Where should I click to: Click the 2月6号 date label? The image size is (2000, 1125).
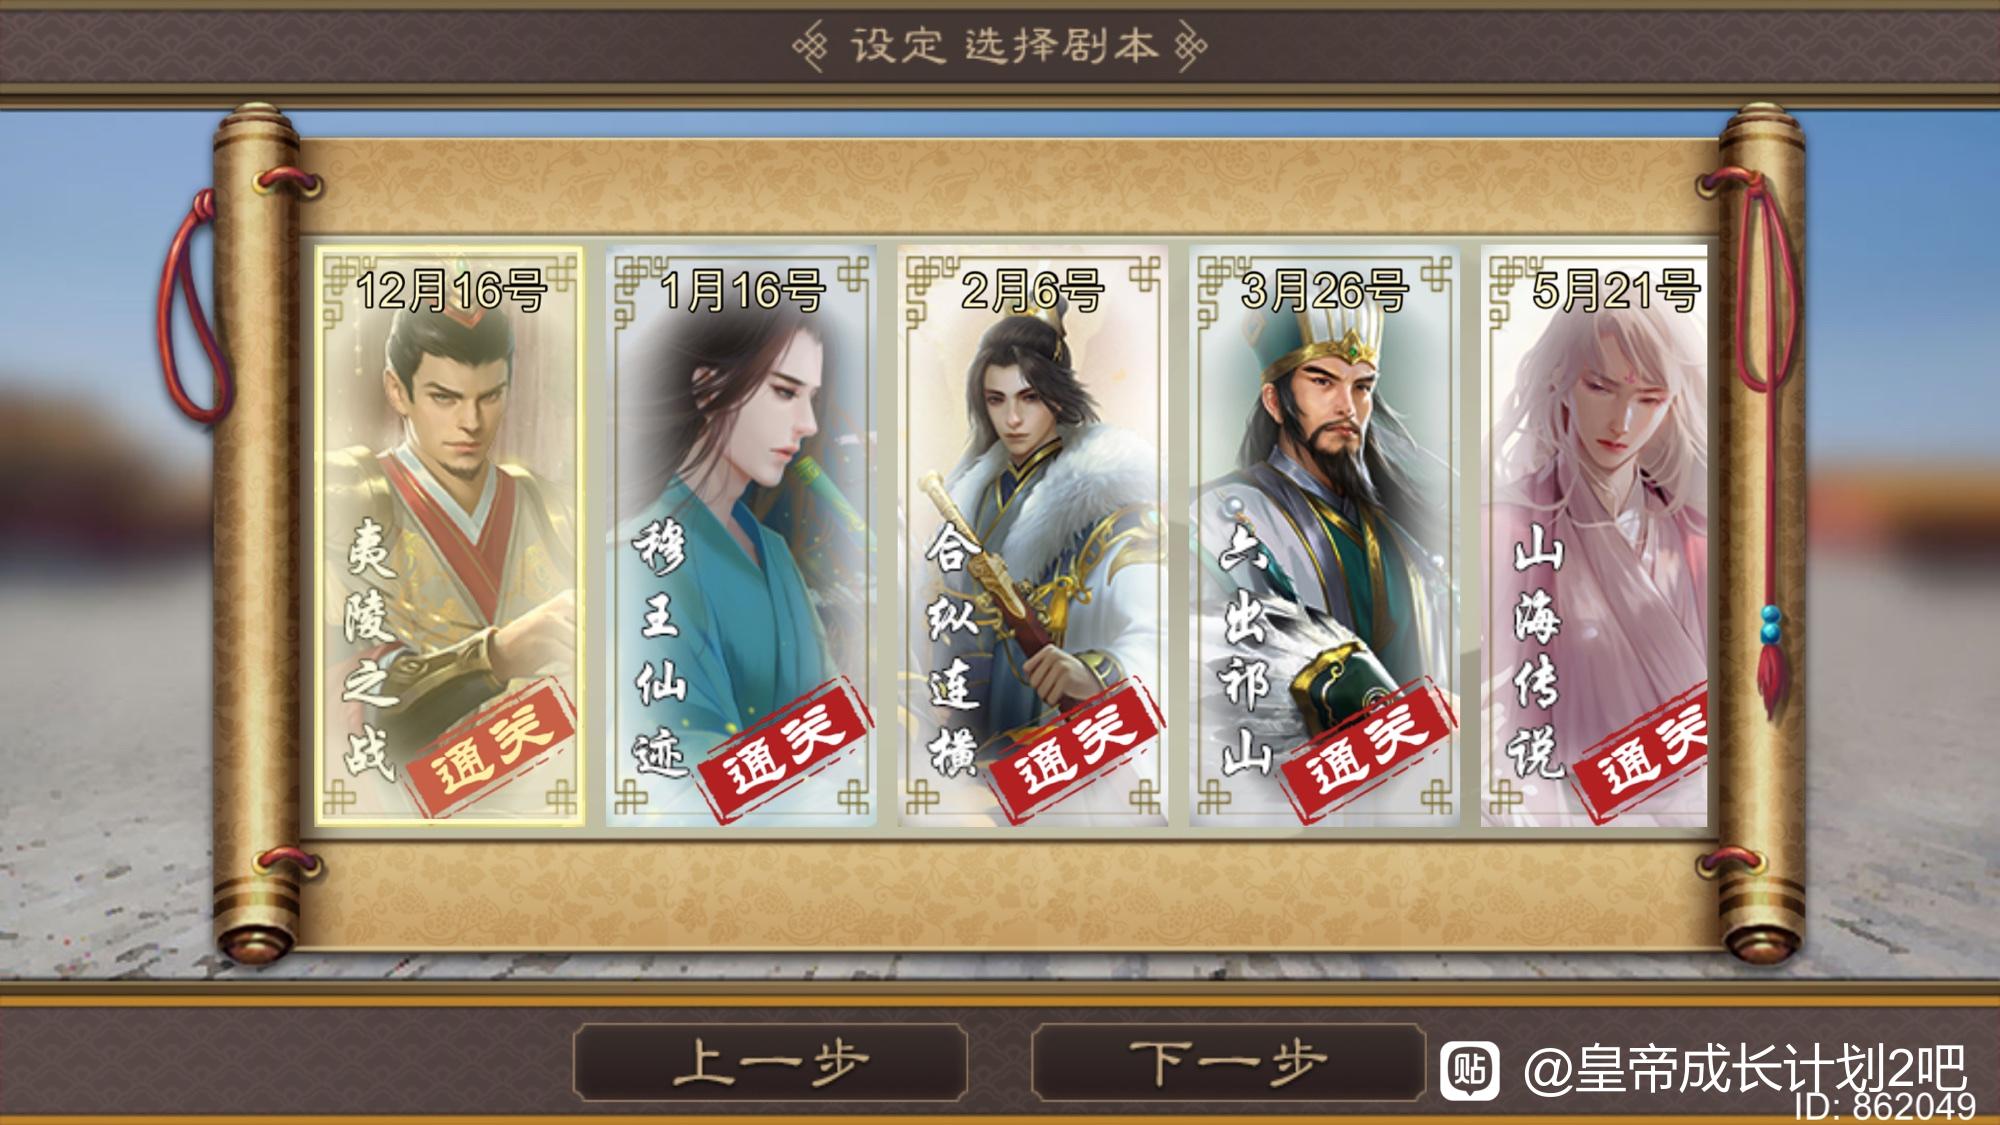click(1032, 291)
